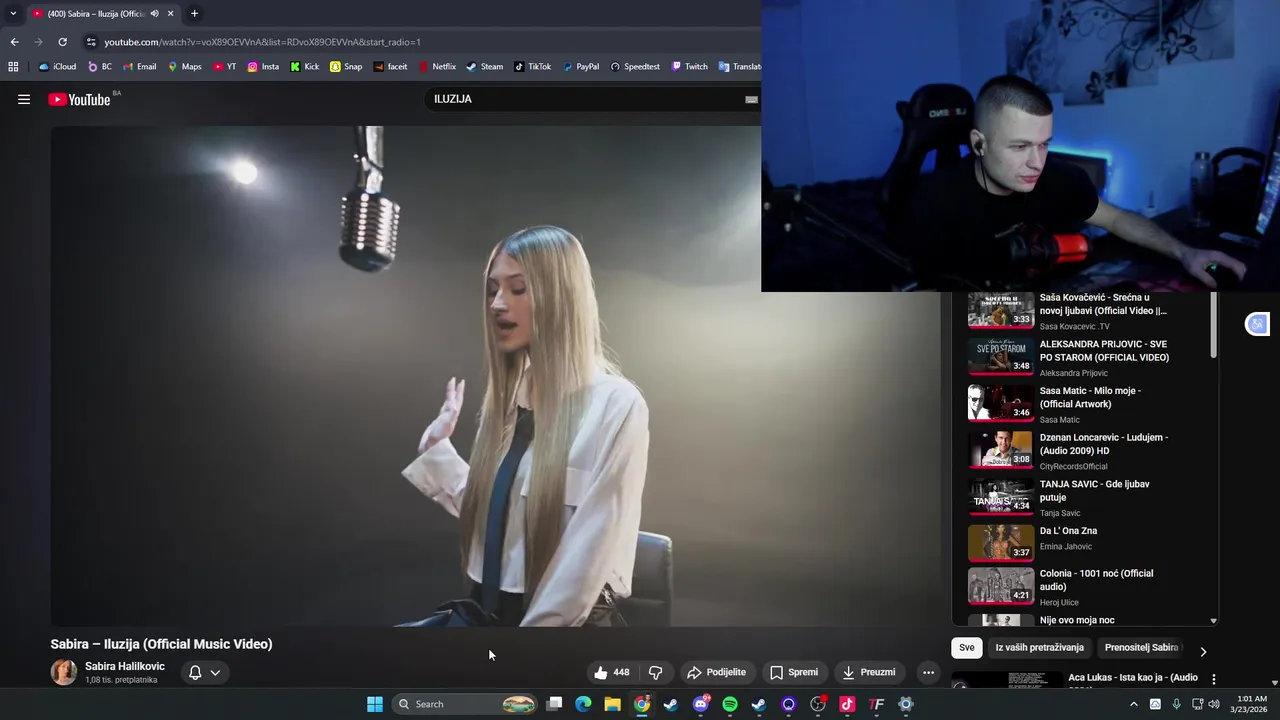
Task: Open the bookmarks apps grid icon
Action: point(13,67)
